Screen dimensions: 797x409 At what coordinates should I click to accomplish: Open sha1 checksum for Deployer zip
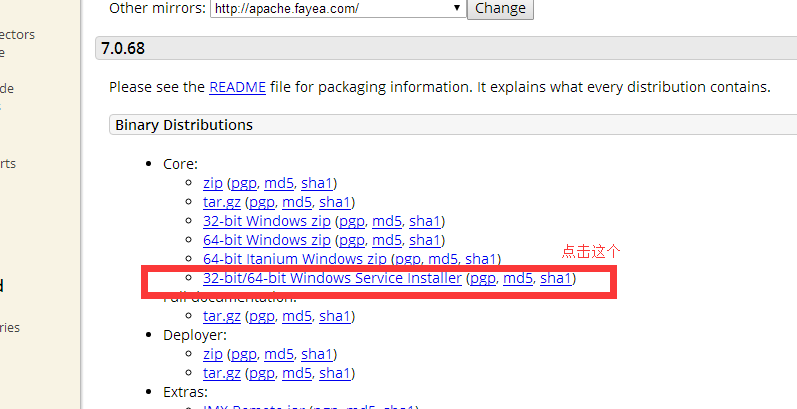tap(317, 354)
